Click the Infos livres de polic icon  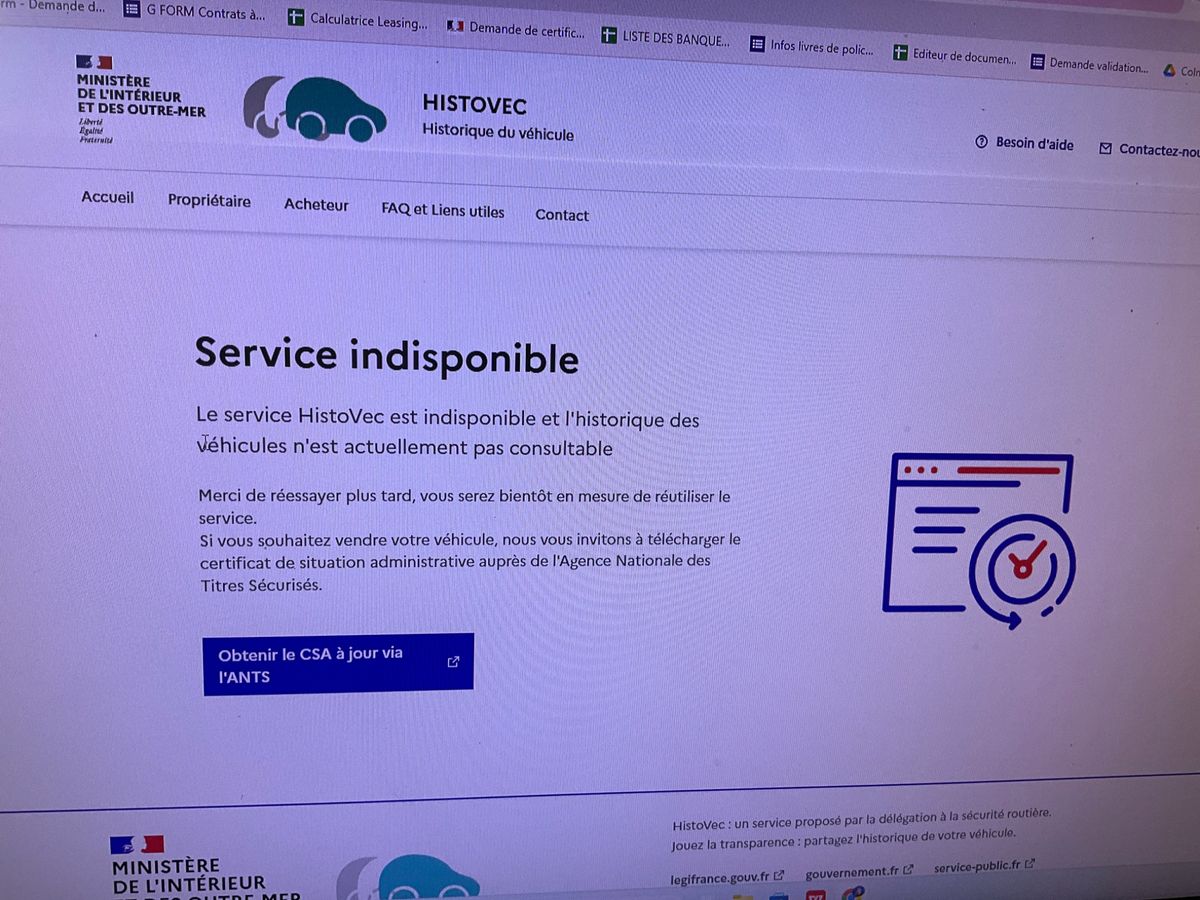pos(757,44)
